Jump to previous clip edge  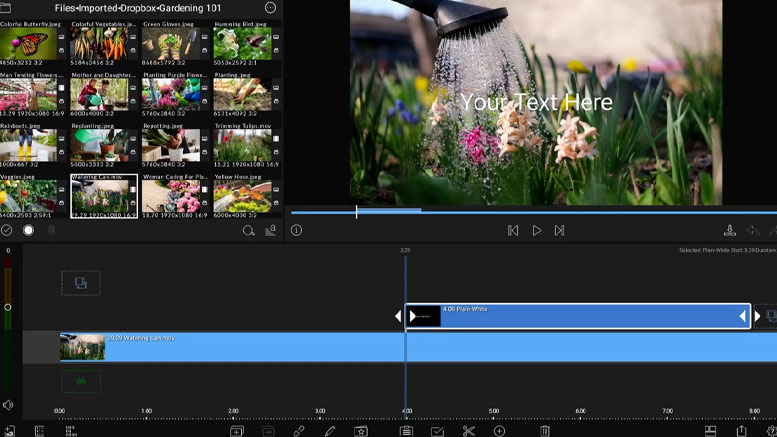point(513,230)
